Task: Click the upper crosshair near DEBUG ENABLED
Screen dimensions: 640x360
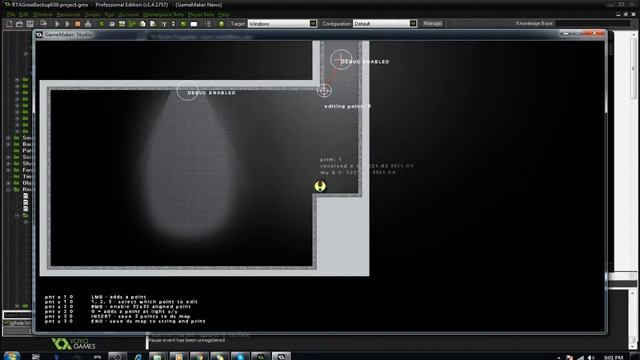Action: (341, 60)
